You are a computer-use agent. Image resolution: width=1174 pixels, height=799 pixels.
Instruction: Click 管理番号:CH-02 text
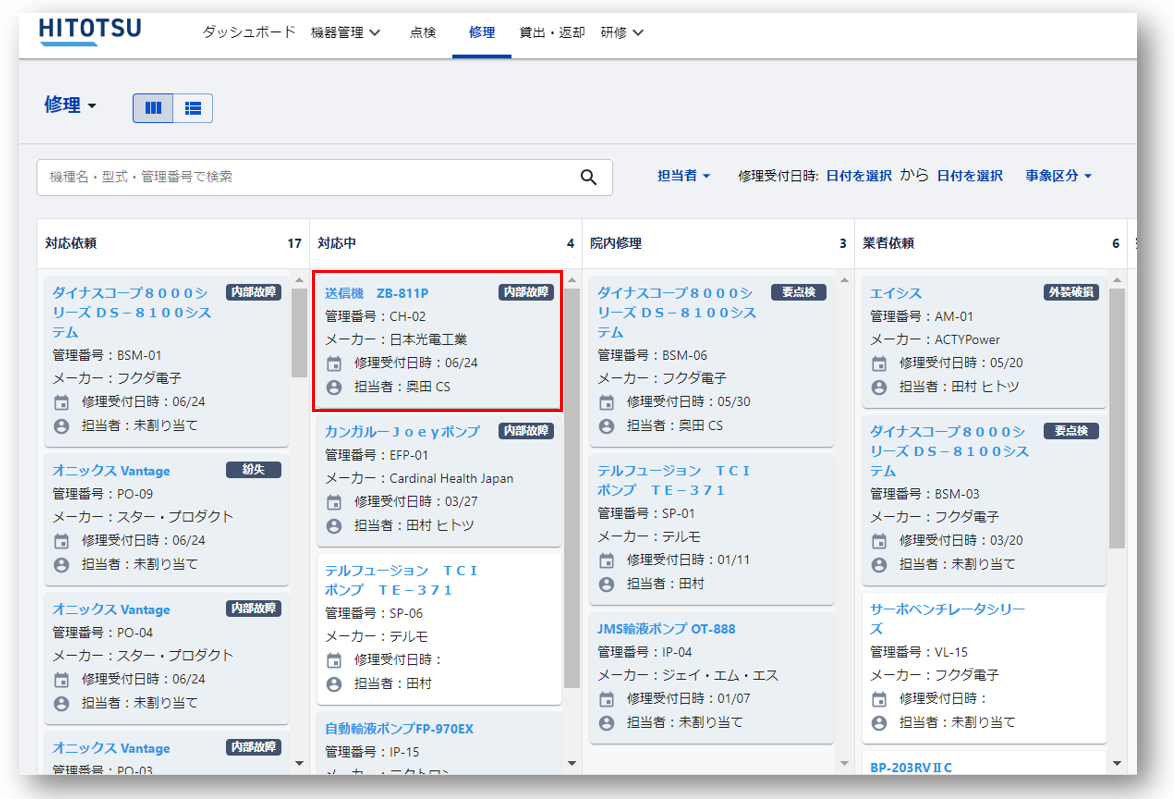[375, 316]
